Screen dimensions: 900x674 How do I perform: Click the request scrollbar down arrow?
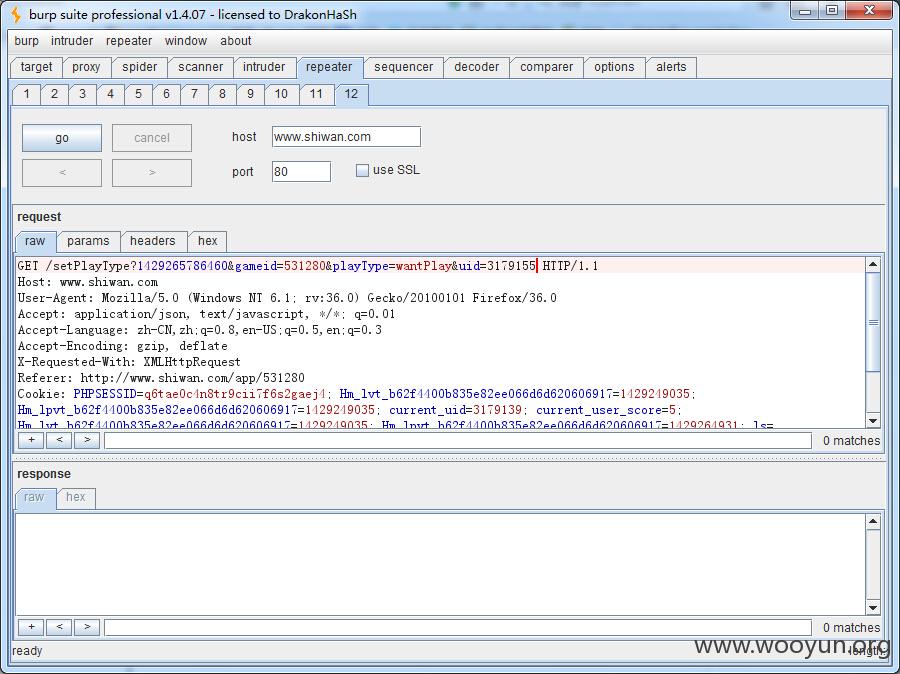click(873, 421)
